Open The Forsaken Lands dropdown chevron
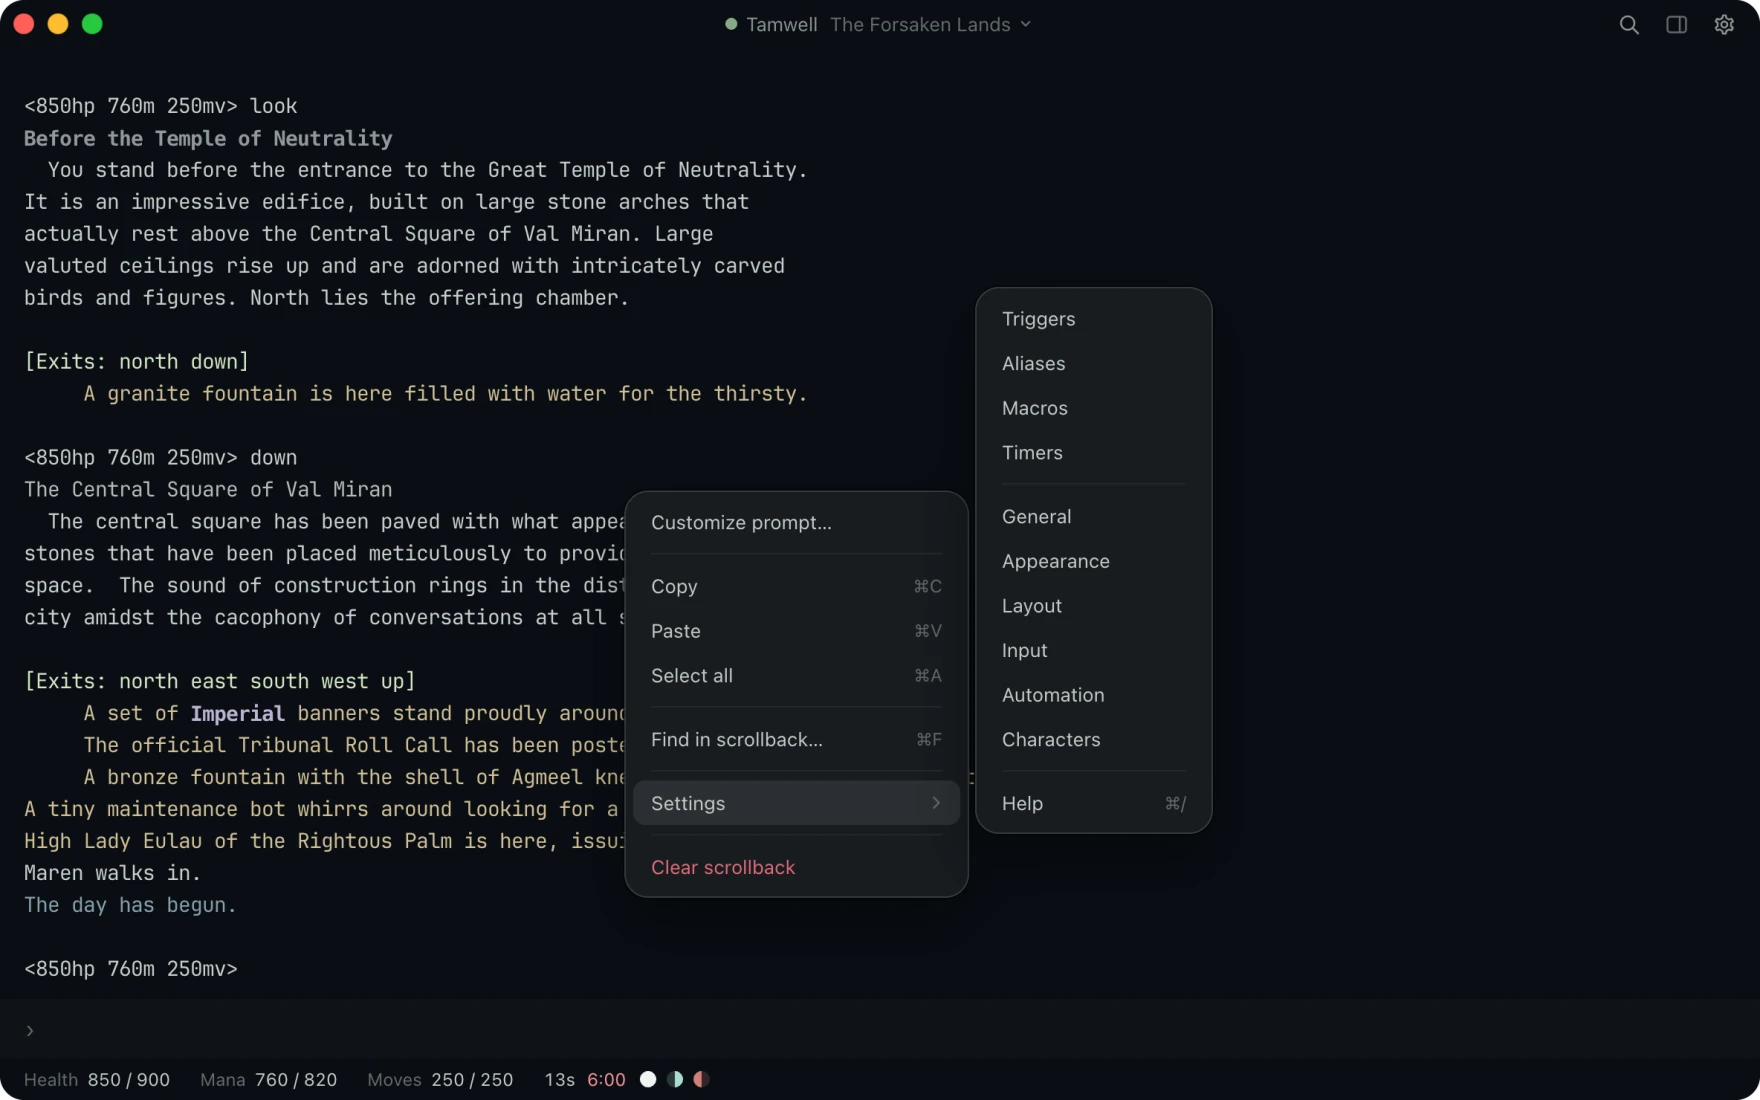The image size is (1760, 1100). [x=1026, y=24]
